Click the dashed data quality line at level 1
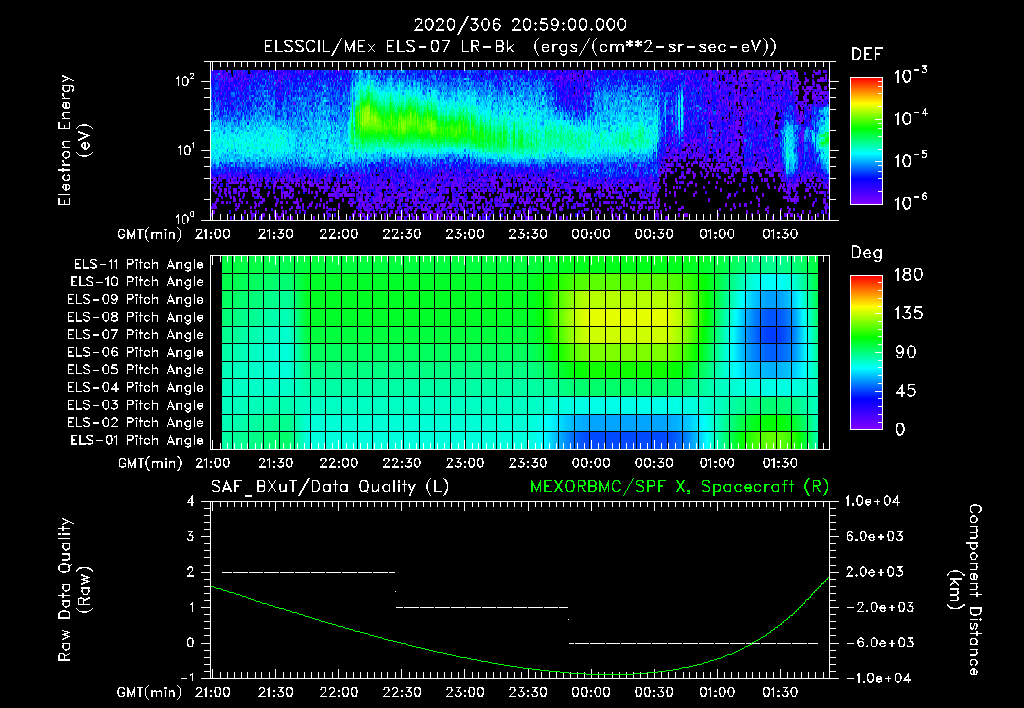 point(482,607)
